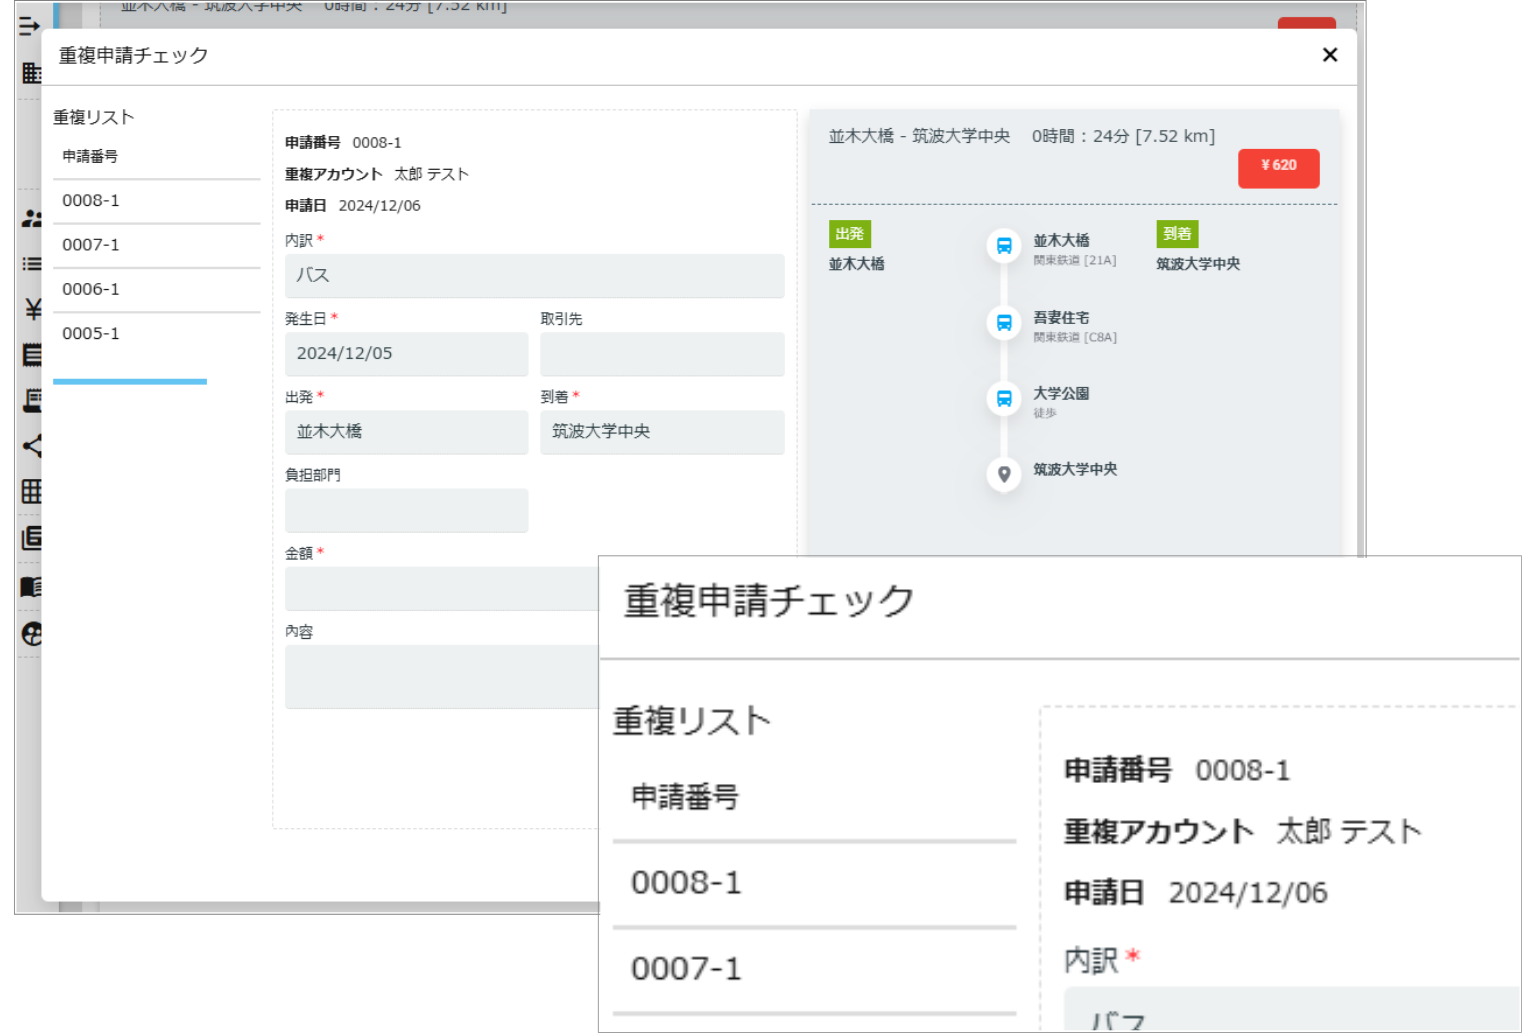This screenshot has height=1033, width=1536.
Task: Select application 0006-1 in duplicate list
Action: tap(156, 289)
